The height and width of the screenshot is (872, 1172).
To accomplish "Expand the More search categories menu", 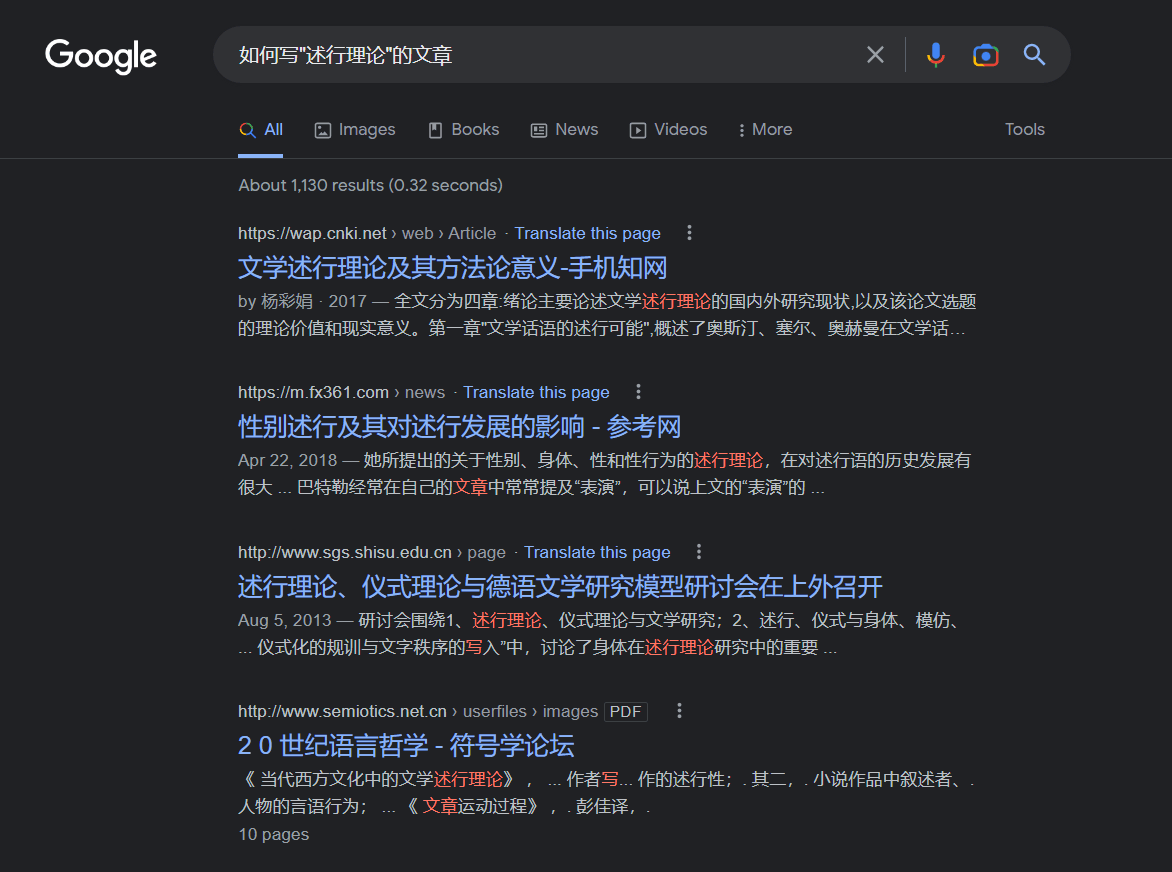I will tap(765, 130).
